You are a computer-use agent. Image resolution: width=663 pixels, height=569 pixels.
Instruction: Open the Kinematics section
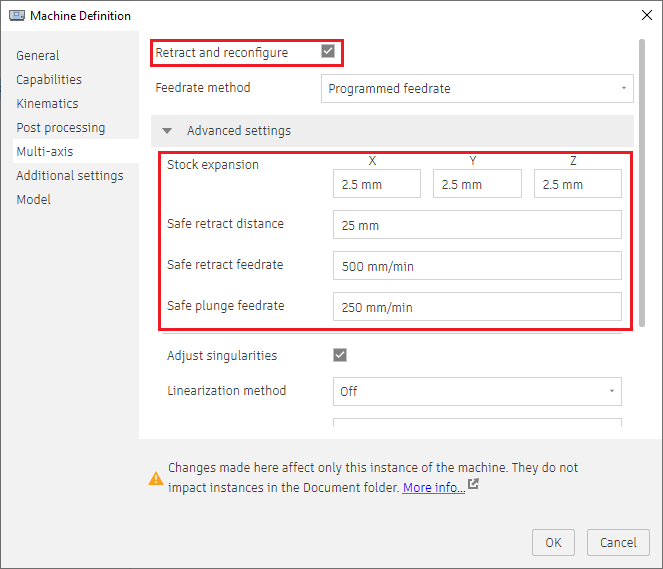tap(47, 104)
